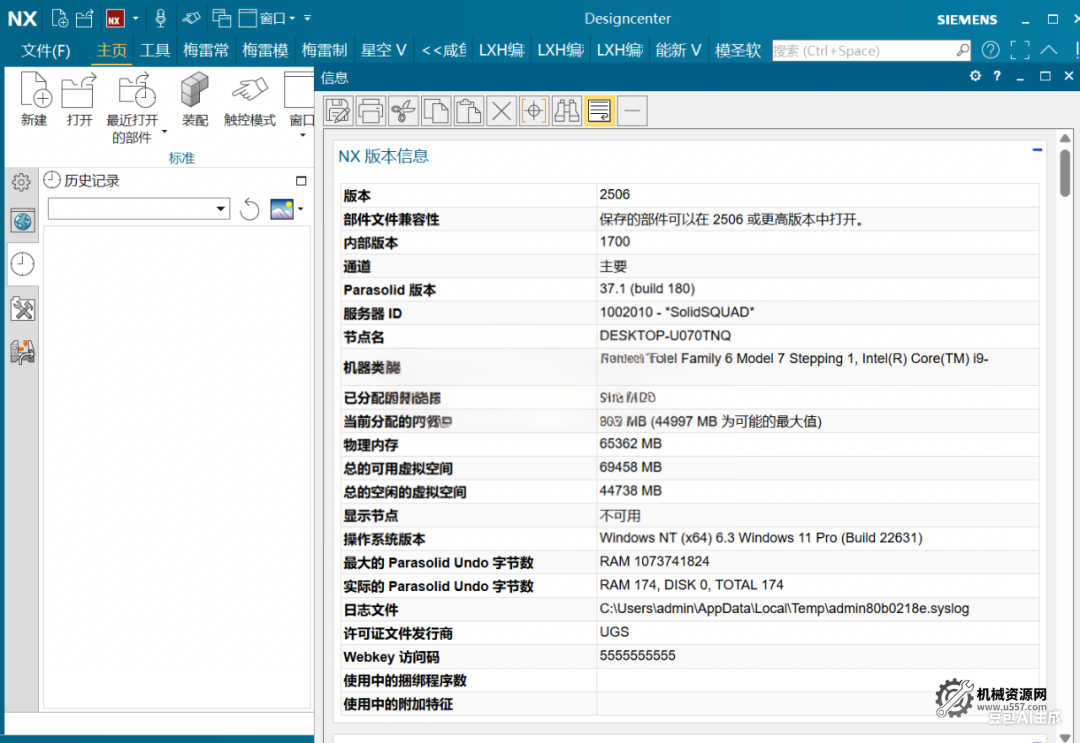The image size is (1080, 743).
Task: Click the 新建 (New) file icon
Action: [34, 93]
